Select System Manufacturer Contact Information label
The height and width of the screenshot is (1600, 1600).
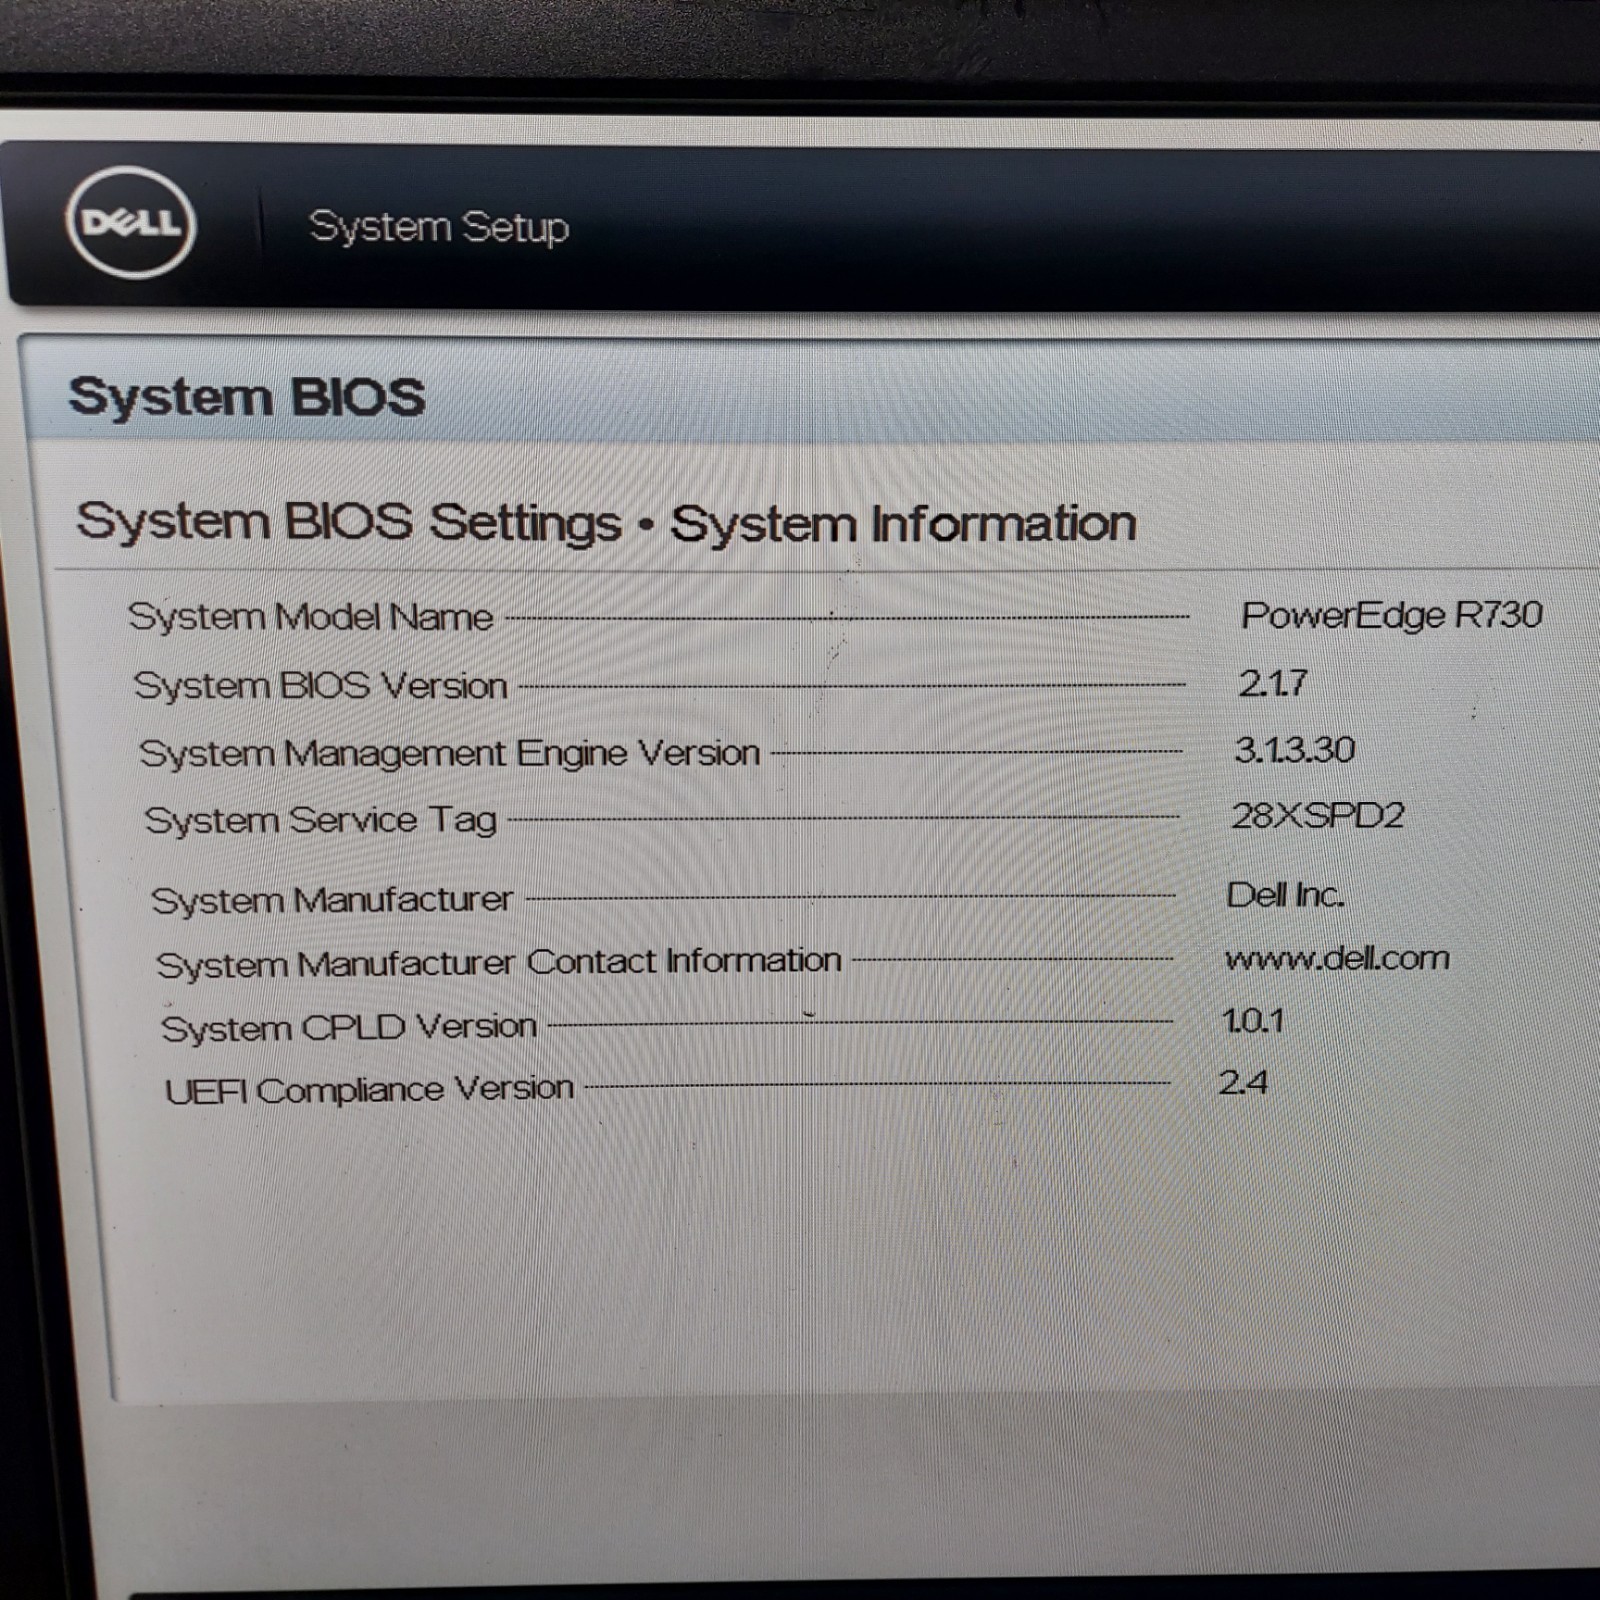(x=499, y=963)
